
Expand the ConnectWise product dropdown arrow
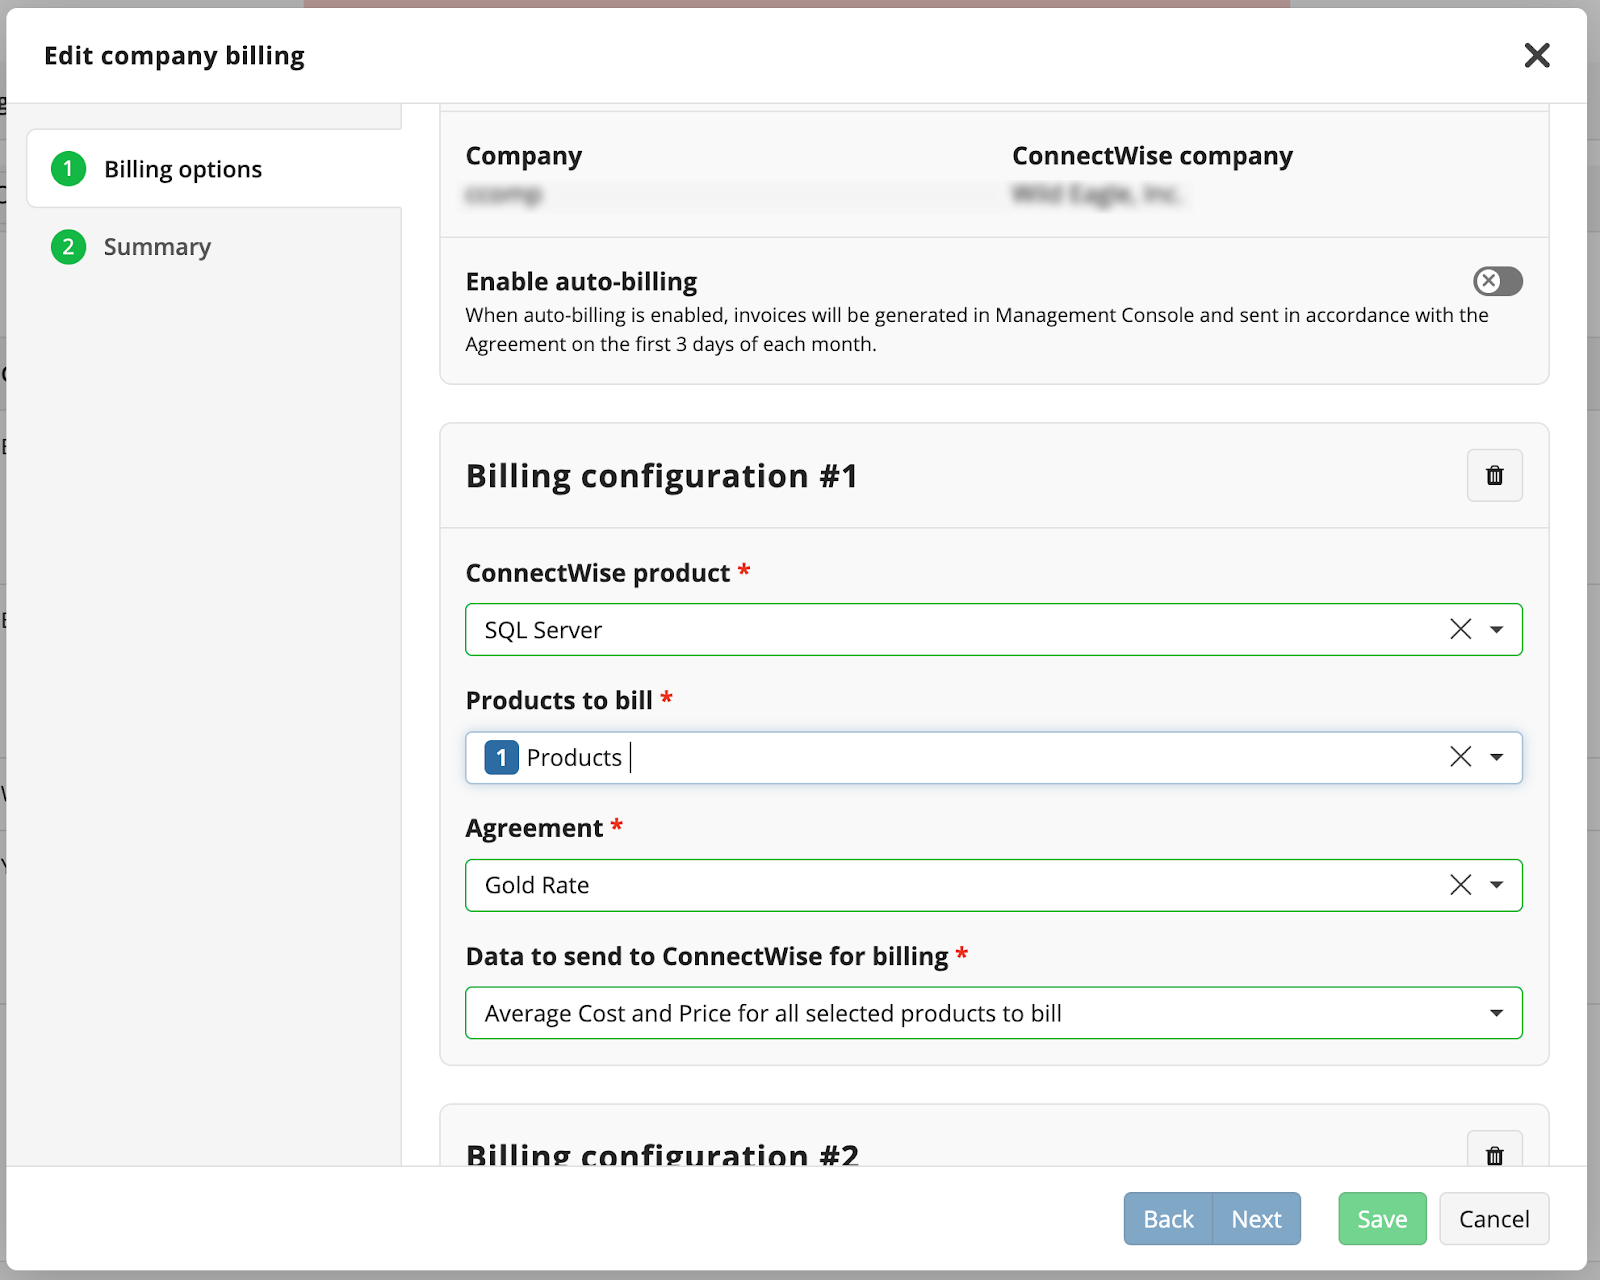1496,630
